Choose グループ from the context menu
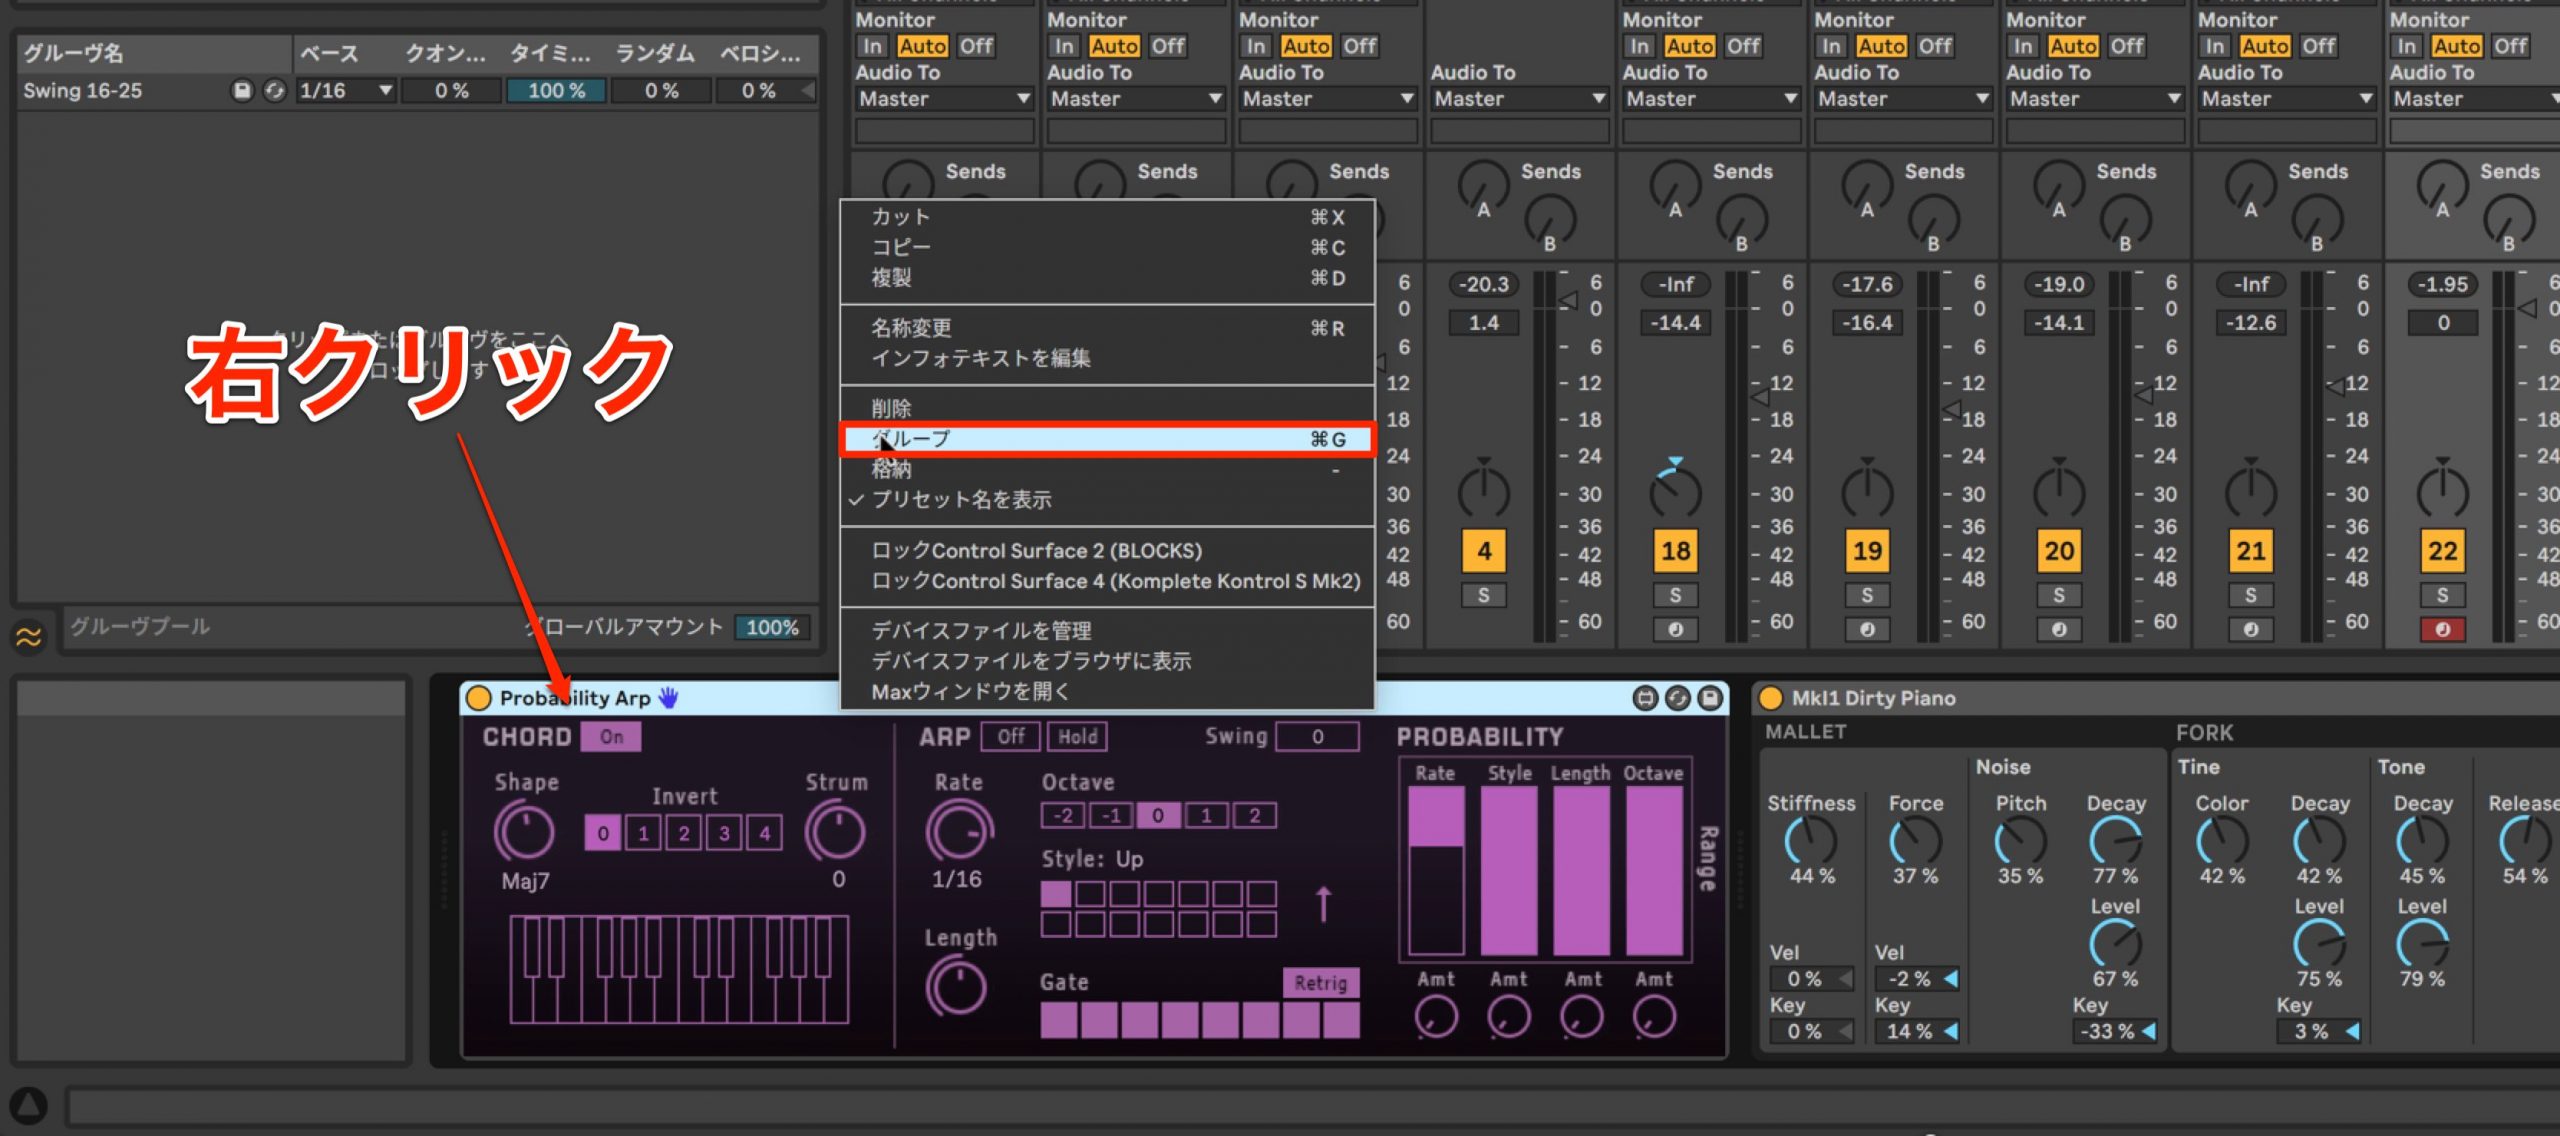Viewport: 2560px width, 1136px height. point(1108,439)
